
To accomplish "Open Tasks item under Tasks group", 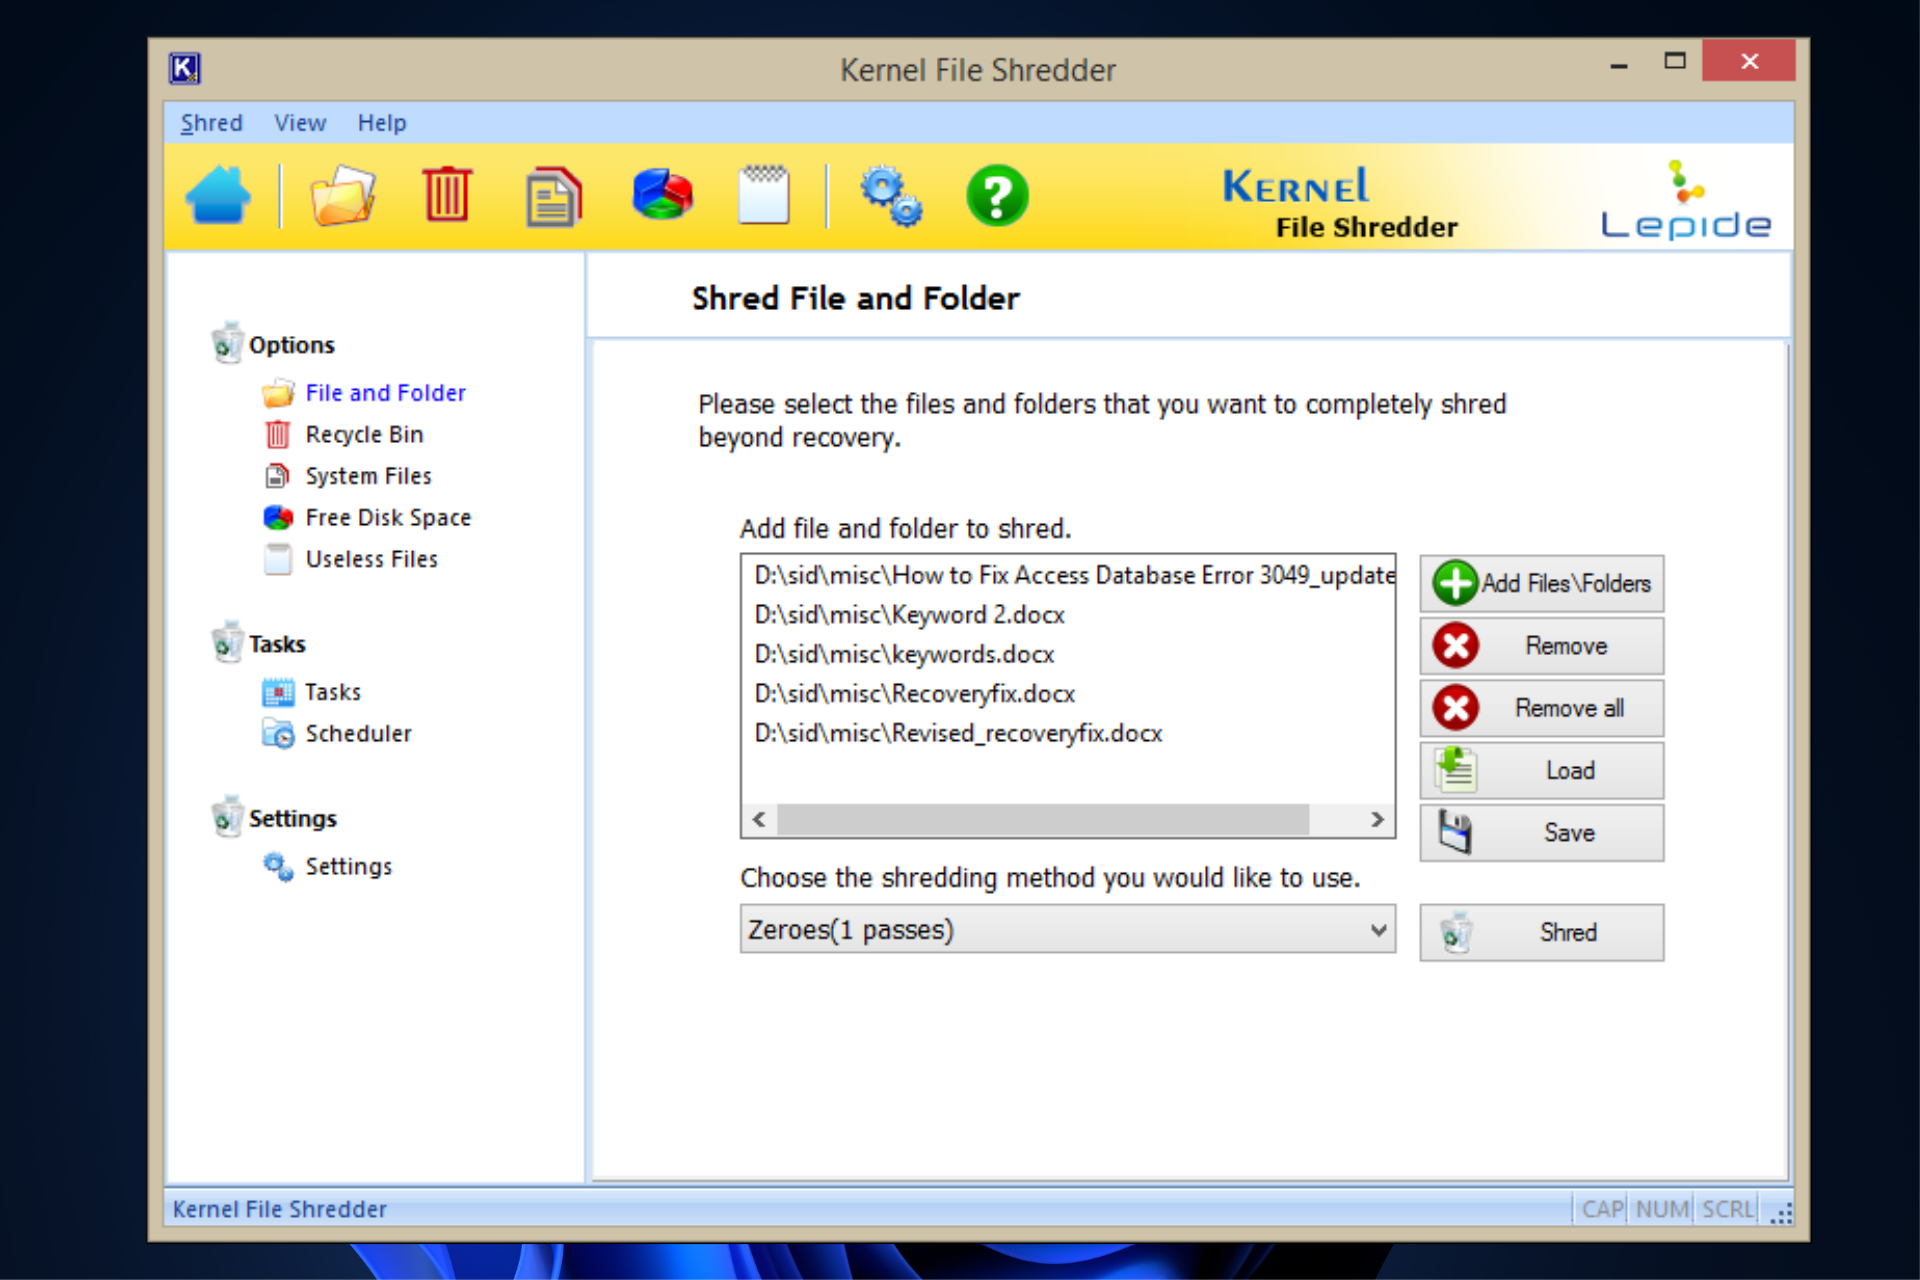I will (x=332, y=692).
